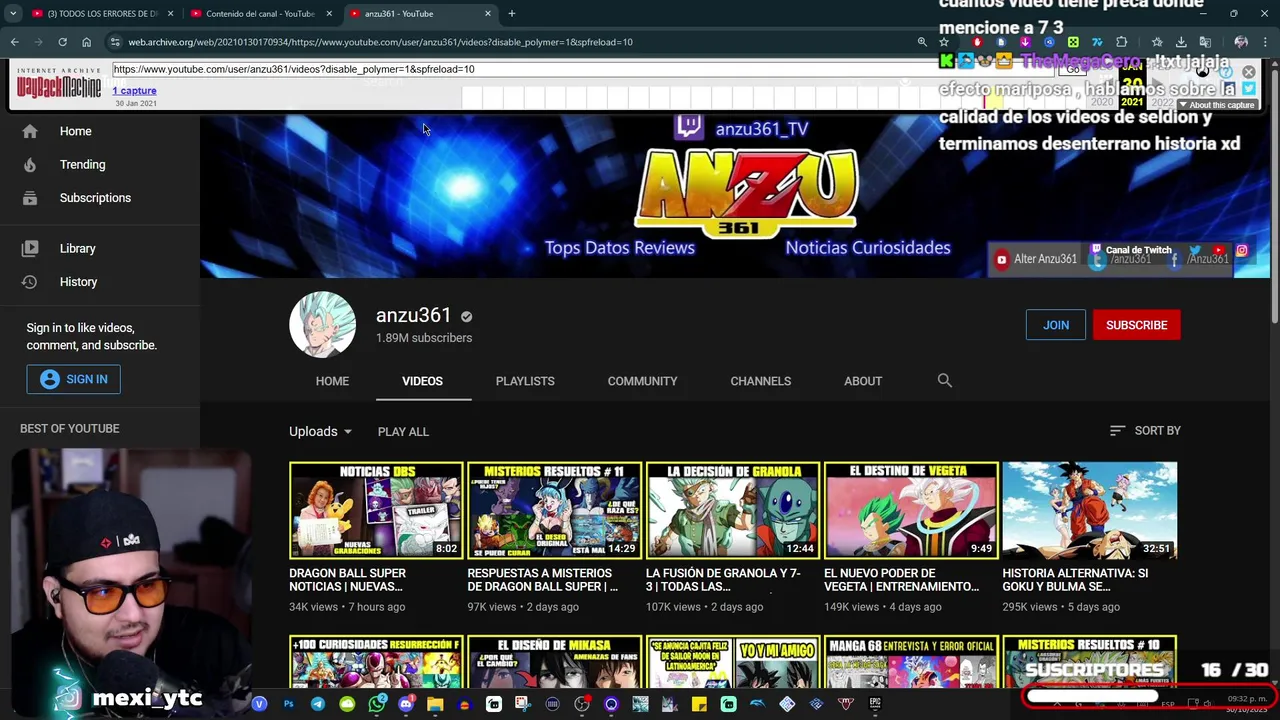Expand the Uploads dropdown
The height and width of the screenshot is (720, 1280).
(321, 431)
